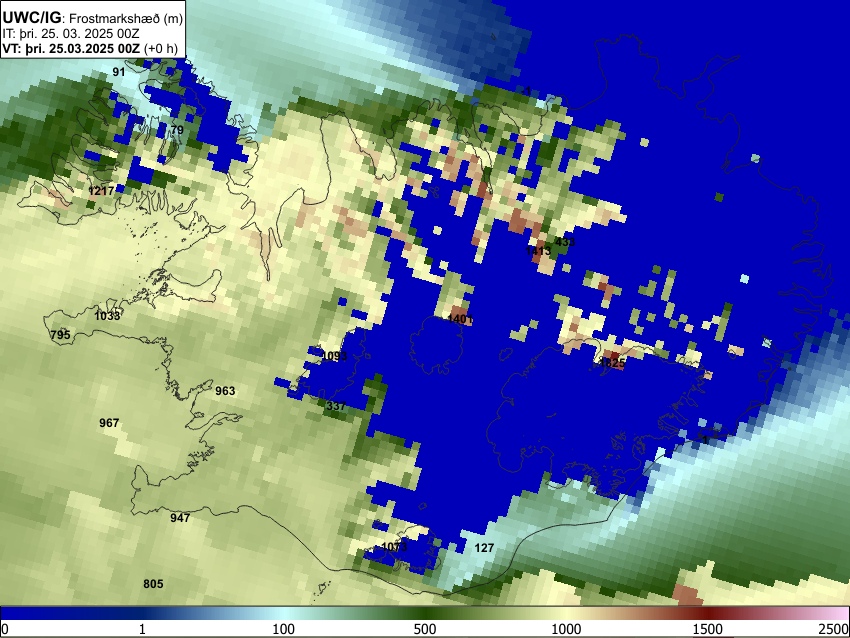Click the 79 value label on the map
The height and width of the screenshot is (638, 850).
177,130
